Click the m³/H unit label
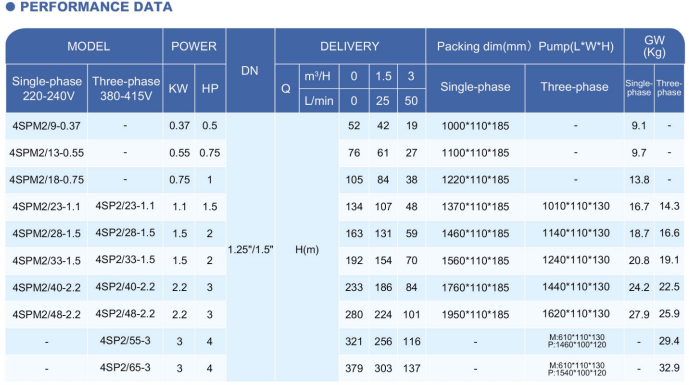 click(317, 76)
